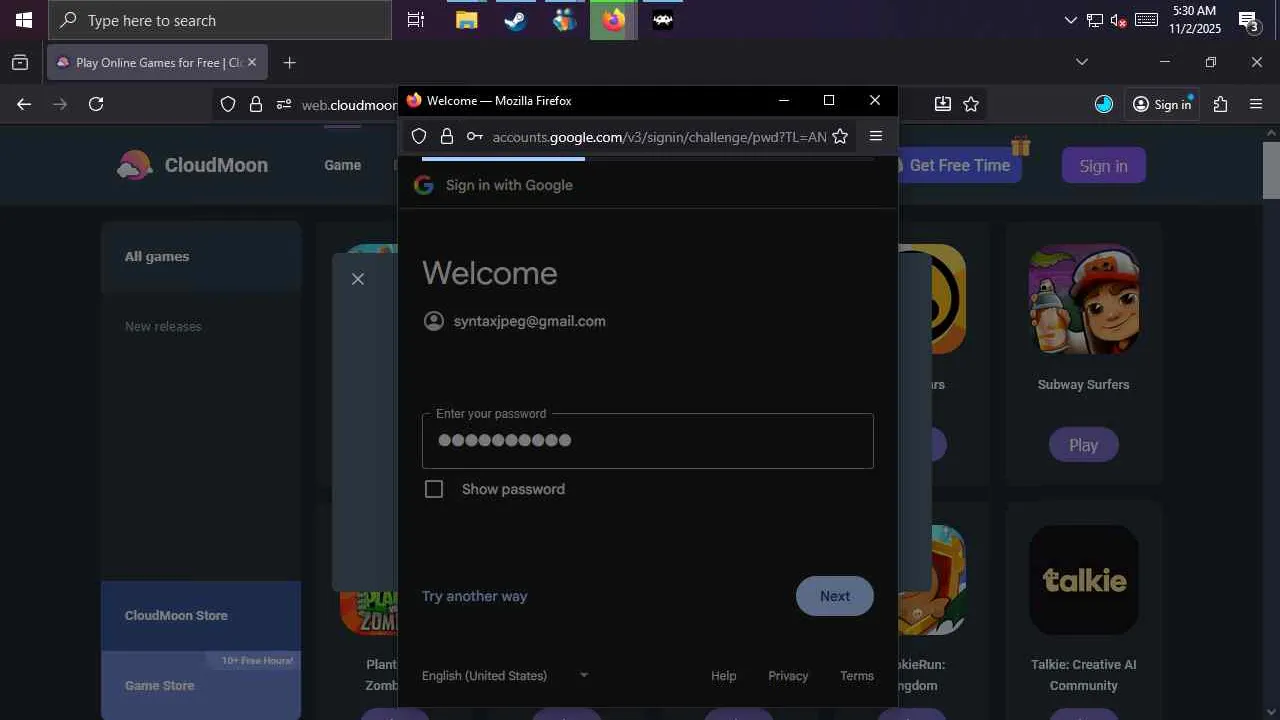Open the taskbar clock showing 5:30 AM
Image resolution: width=1280 pixels, height=720 pixels.
(x=1195, y=20)
